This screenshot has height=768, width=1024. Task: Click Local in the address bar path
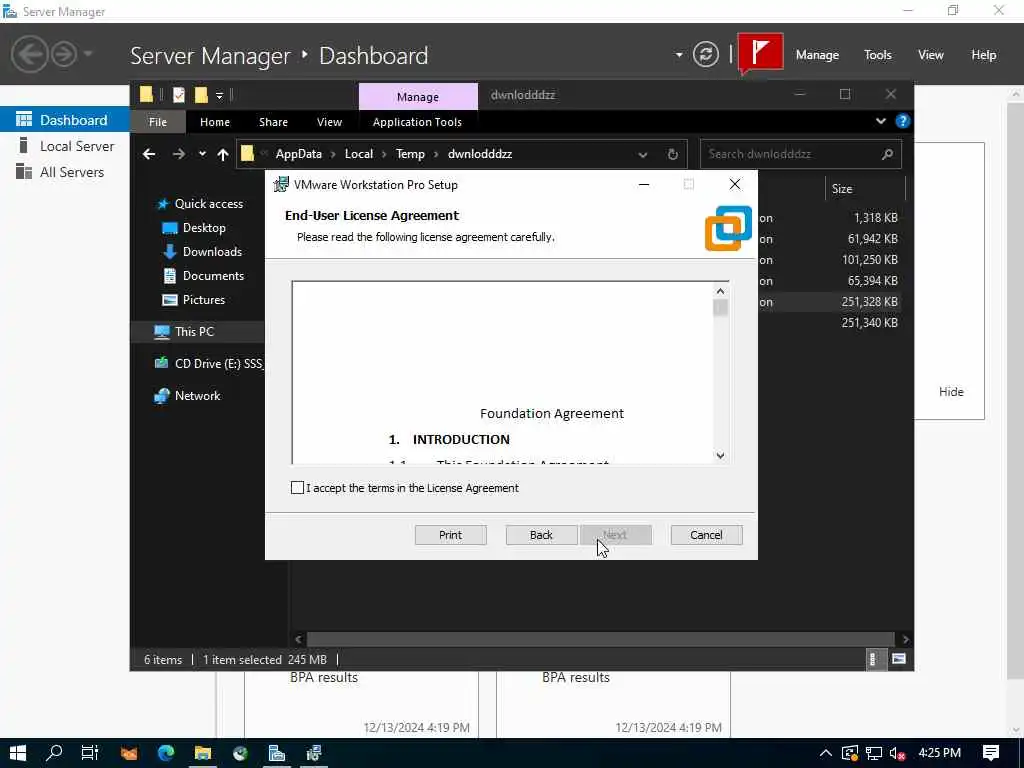(359, 154)
